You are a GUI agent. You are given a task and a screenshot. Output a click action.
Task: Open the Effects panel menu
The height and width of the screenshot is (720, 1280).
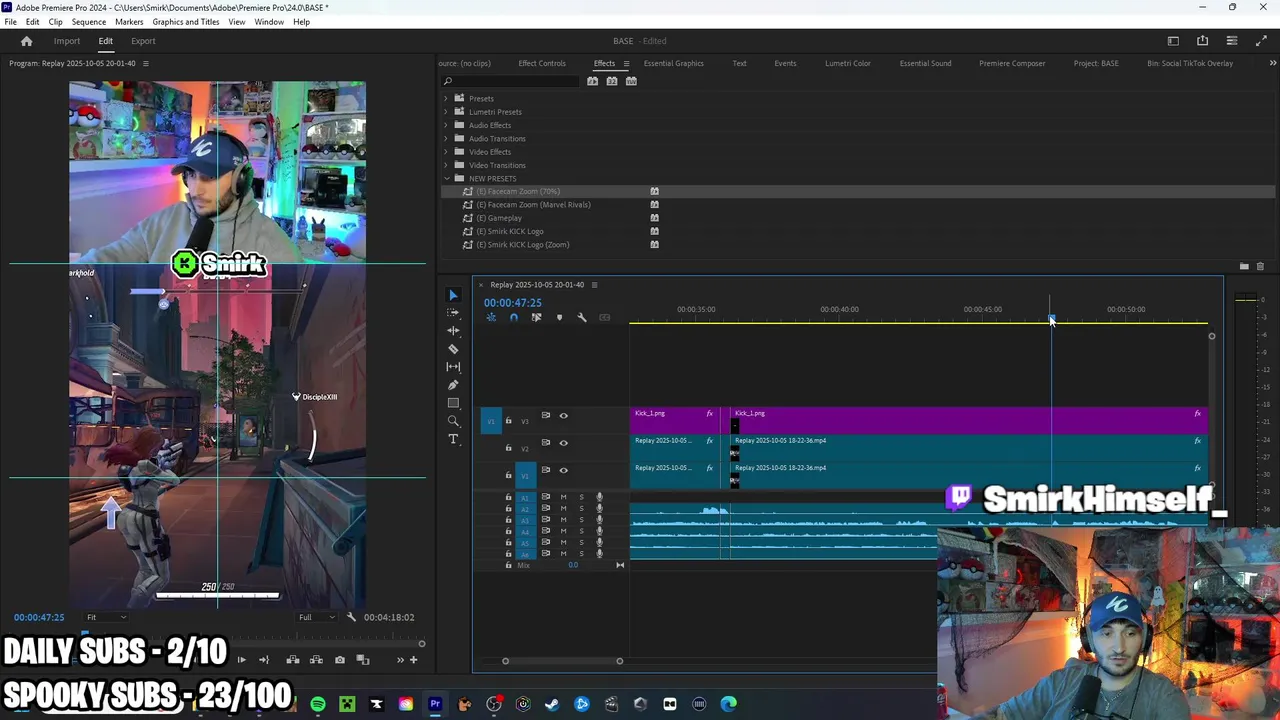pos(627,64)
